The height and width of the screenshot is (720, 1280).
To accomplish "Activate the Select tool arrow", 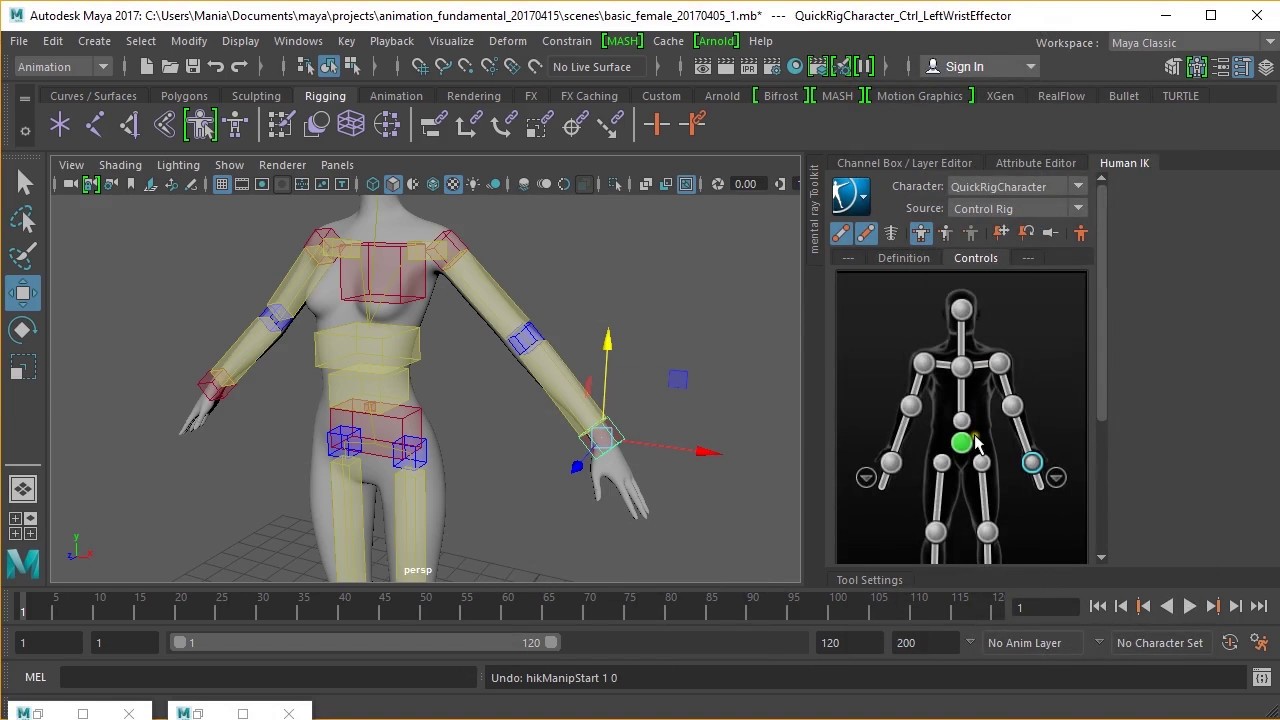I will pyautogui.click(x=23, y=182).
